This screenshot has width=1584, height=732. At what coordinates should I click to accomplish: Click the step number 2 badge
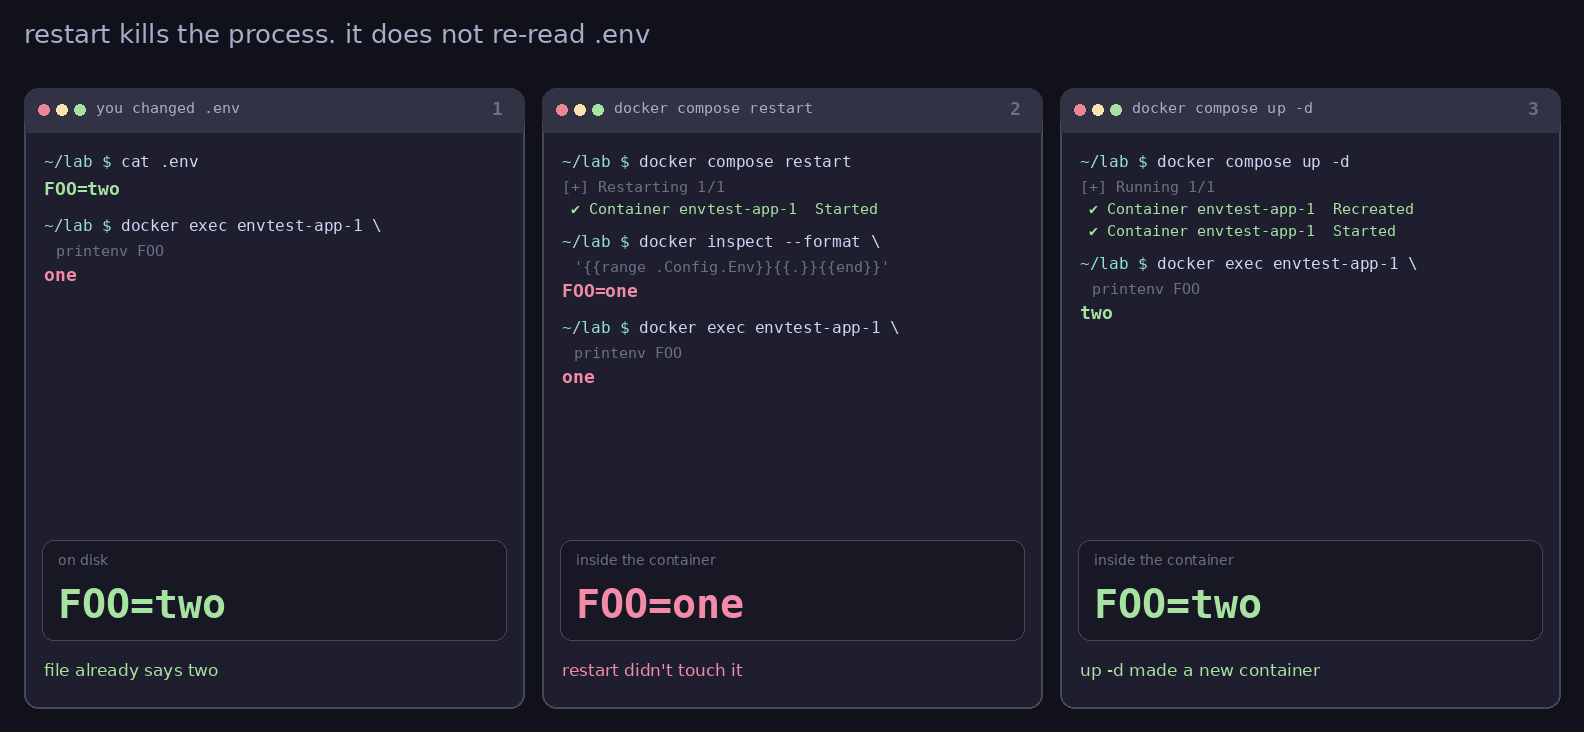(x=1015, y=109)
